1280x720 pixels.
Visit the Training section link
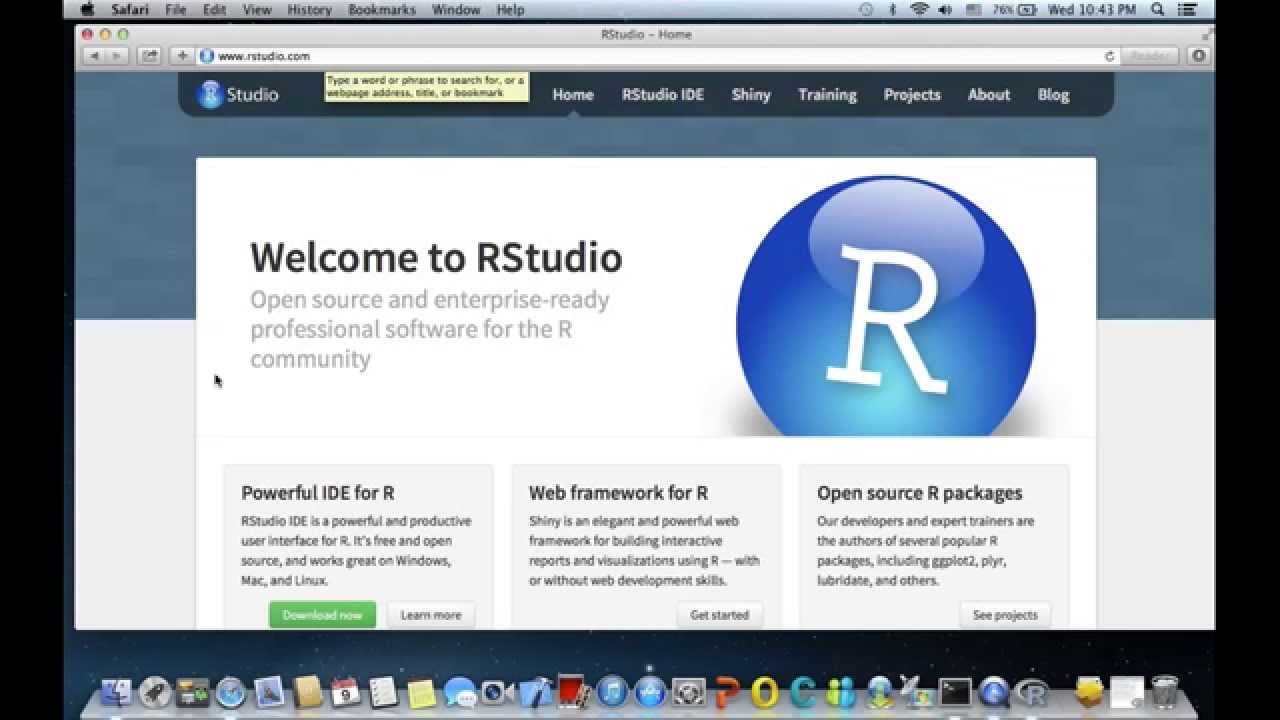[x=827, y=94]
